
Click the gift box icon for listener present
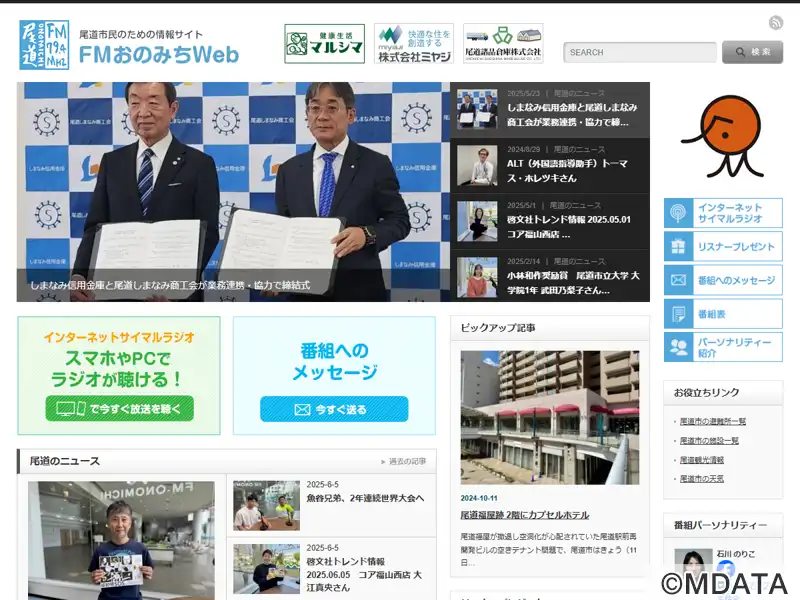[678, 246]
